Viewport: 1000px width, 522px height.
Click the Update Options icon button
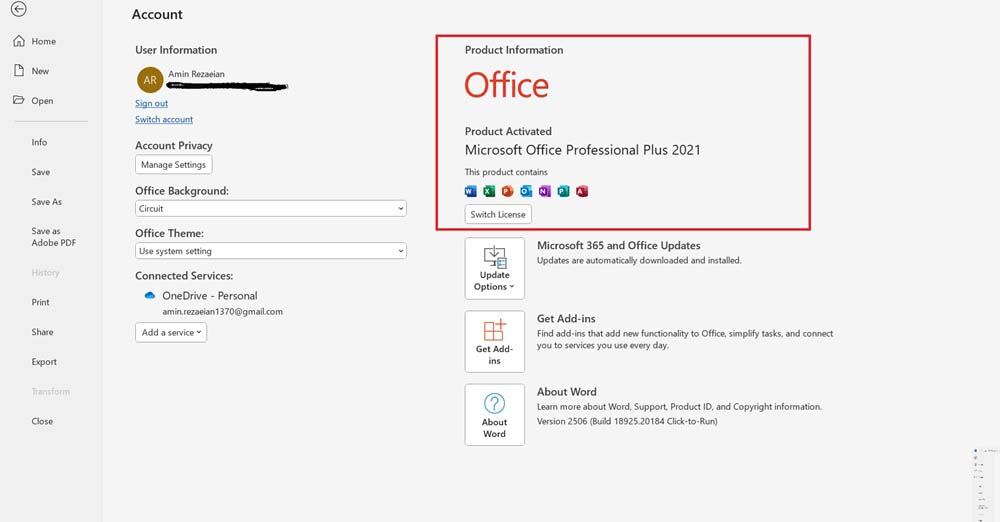tap(494, 268)
